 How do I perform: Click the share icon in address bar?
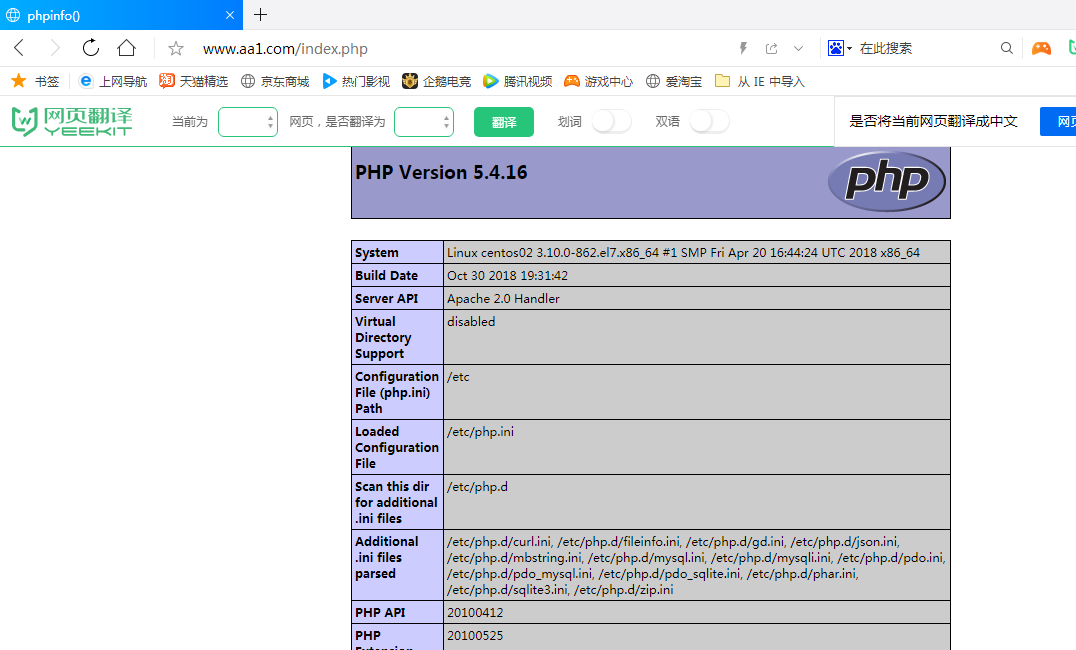coord(771,48)
